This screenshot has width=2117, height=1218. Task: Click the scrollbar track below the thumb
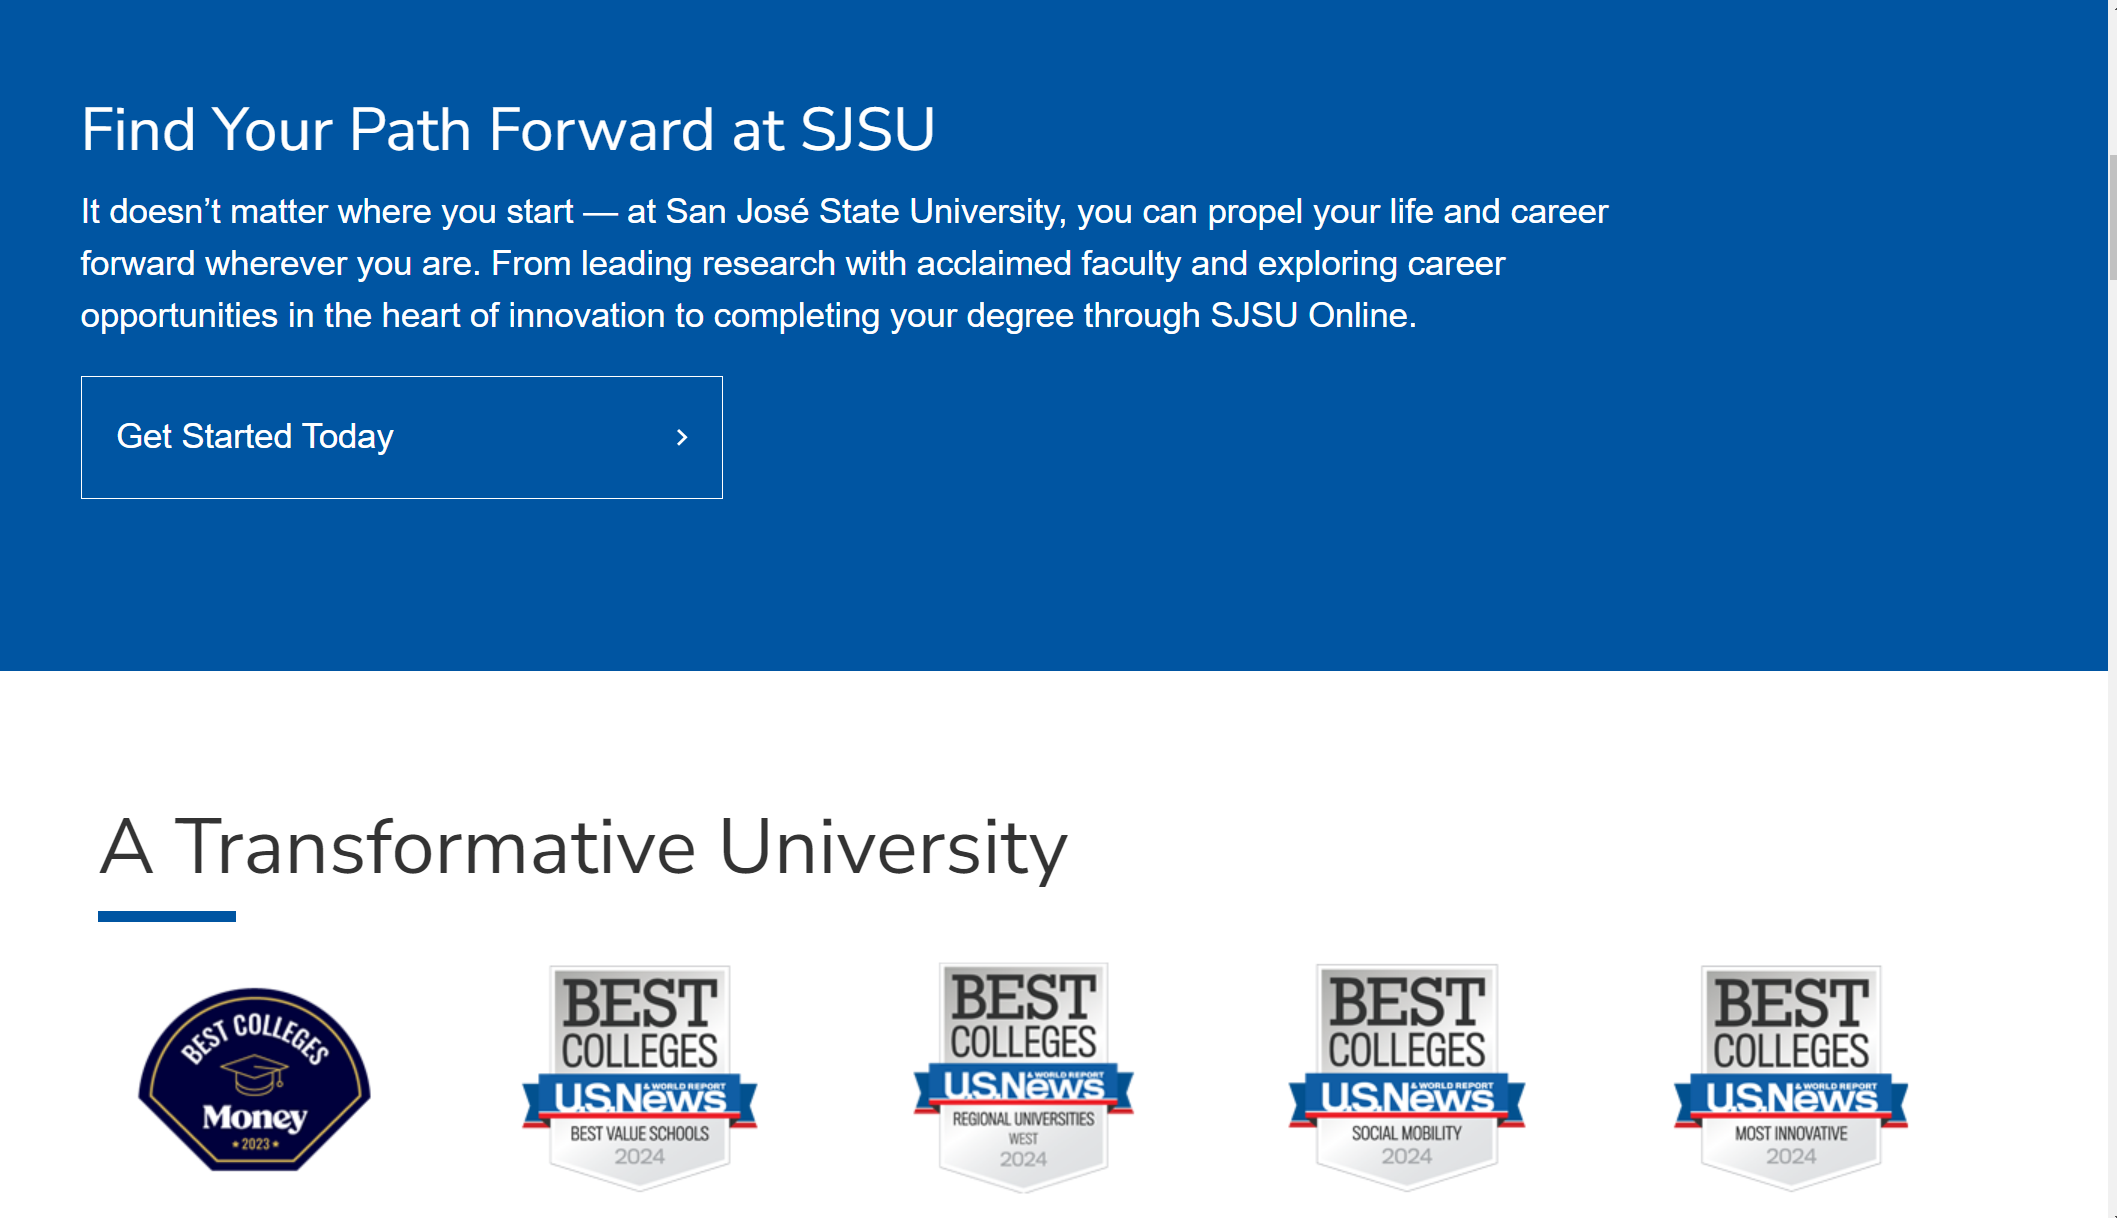(x=2112, y=750)
